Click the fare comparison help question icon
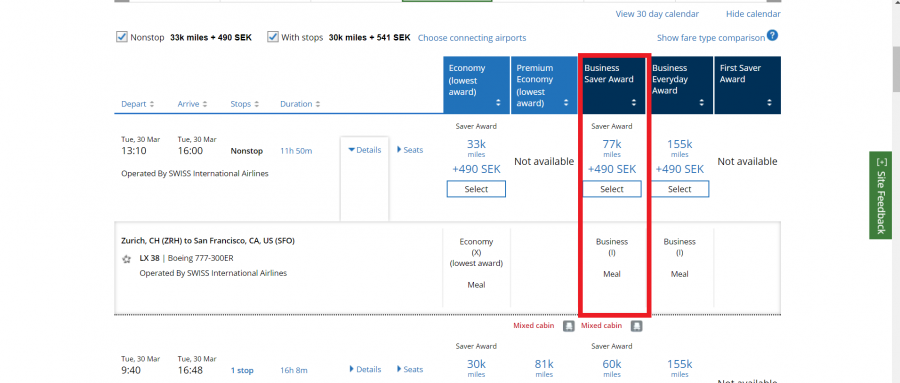Screen dimensions: 900x383 [773, 36]
